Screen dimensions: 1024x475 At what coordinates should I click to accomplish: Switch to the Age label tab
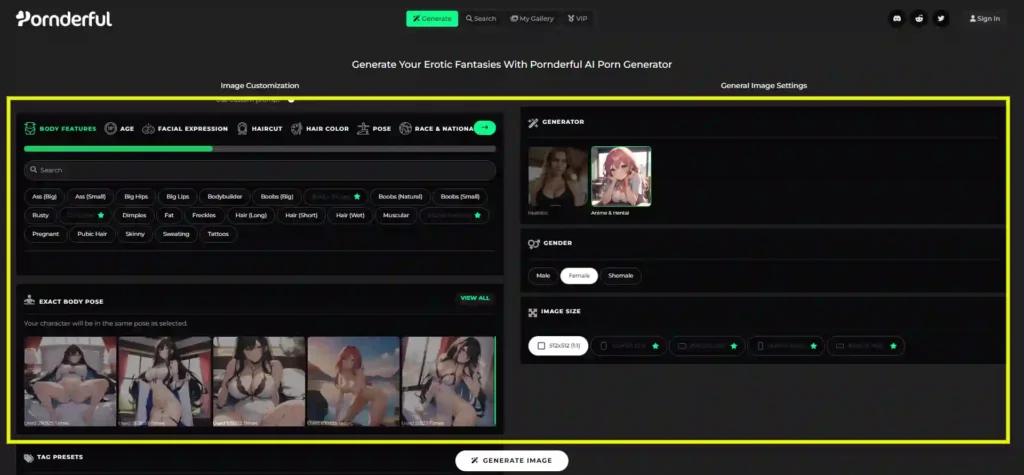tap(127, 129)
